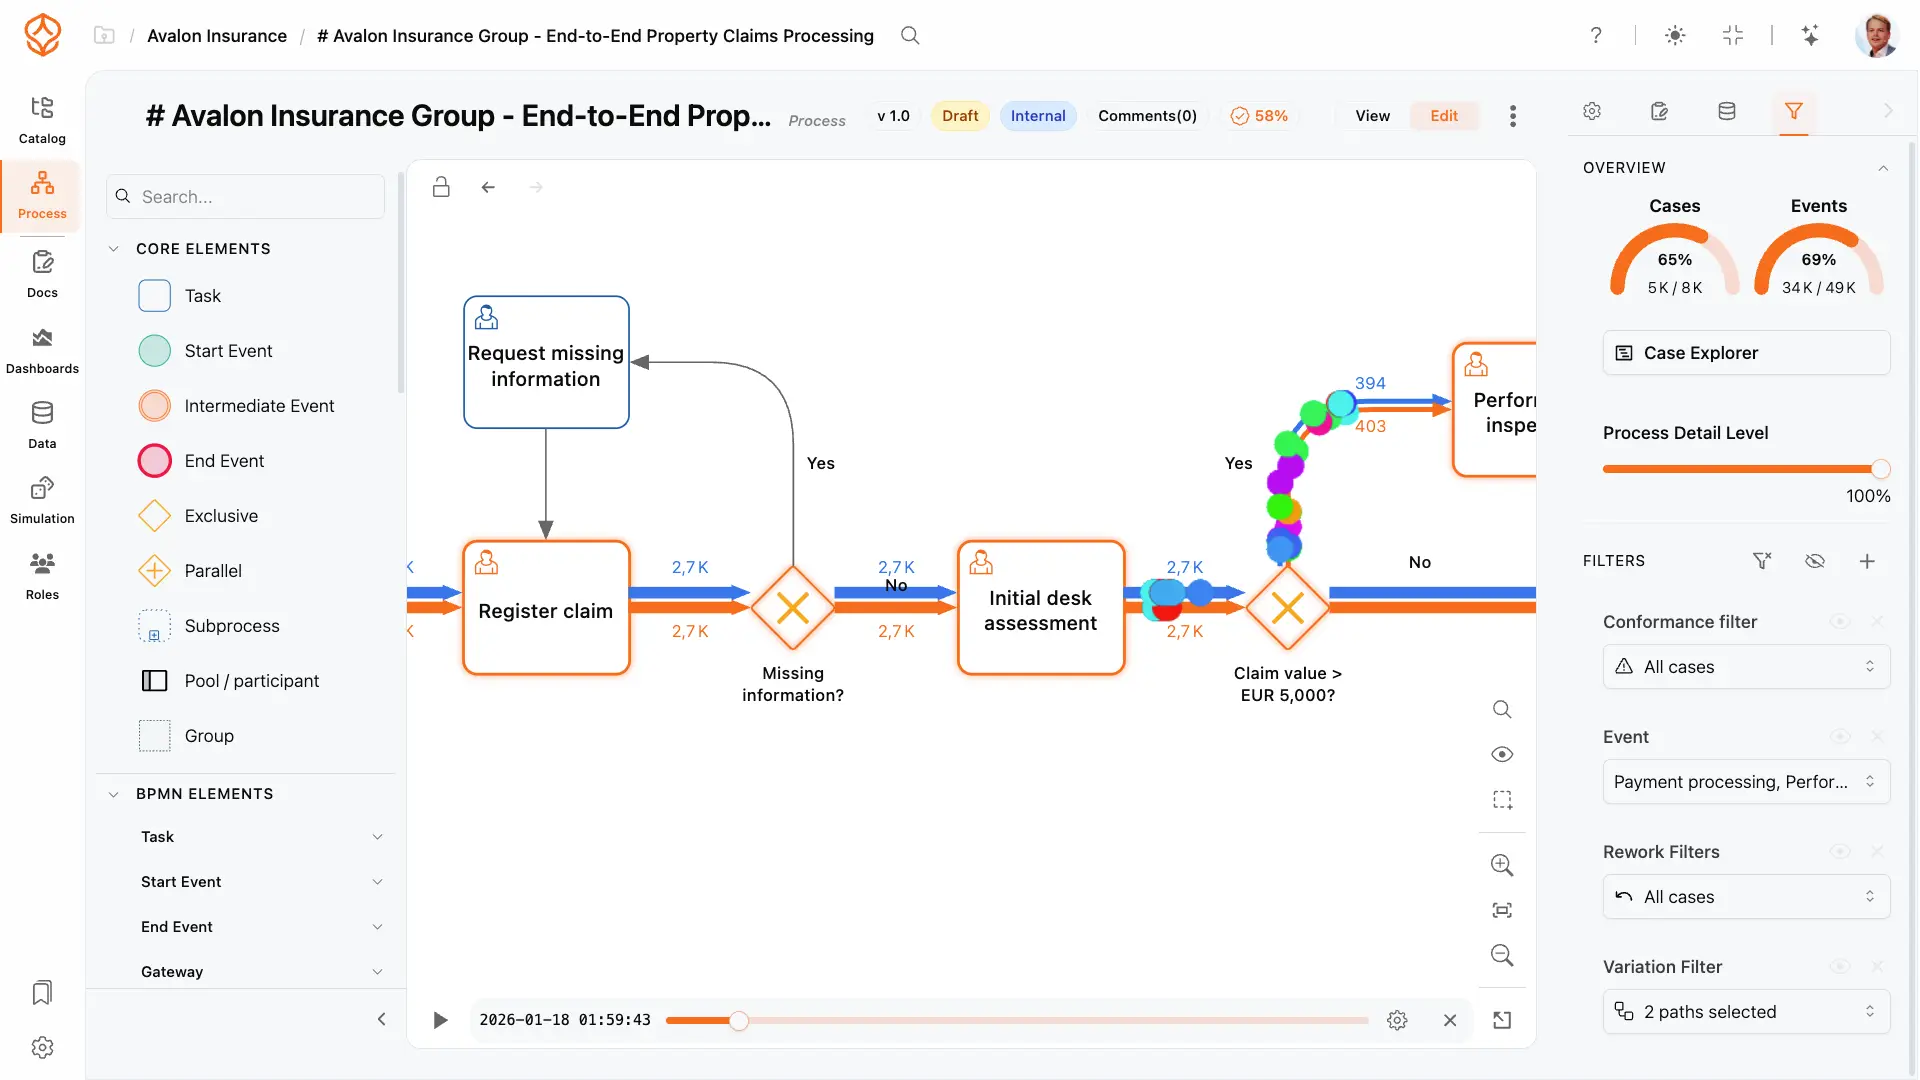Open the Rework Filters All cases dropdown

[x=1746, y=897]
